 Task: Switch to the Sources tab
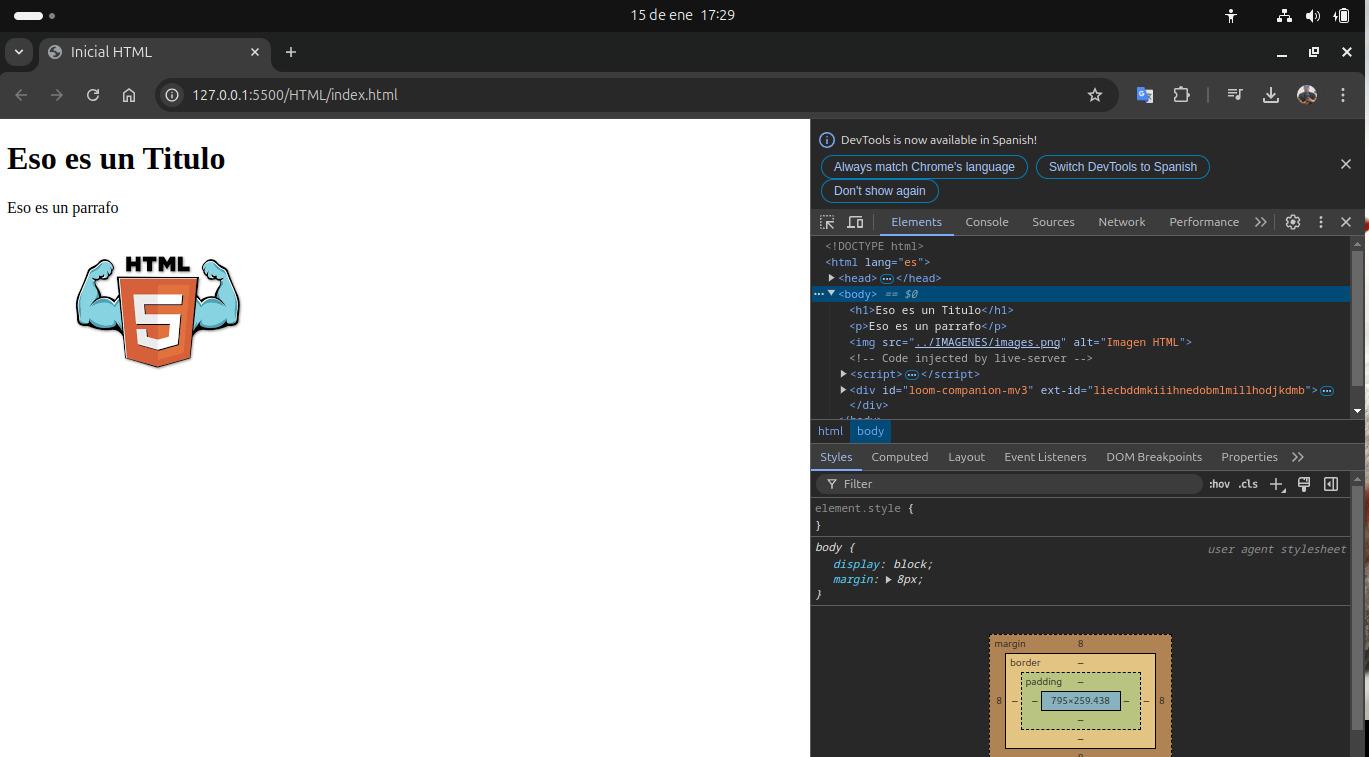[1053, 222]
